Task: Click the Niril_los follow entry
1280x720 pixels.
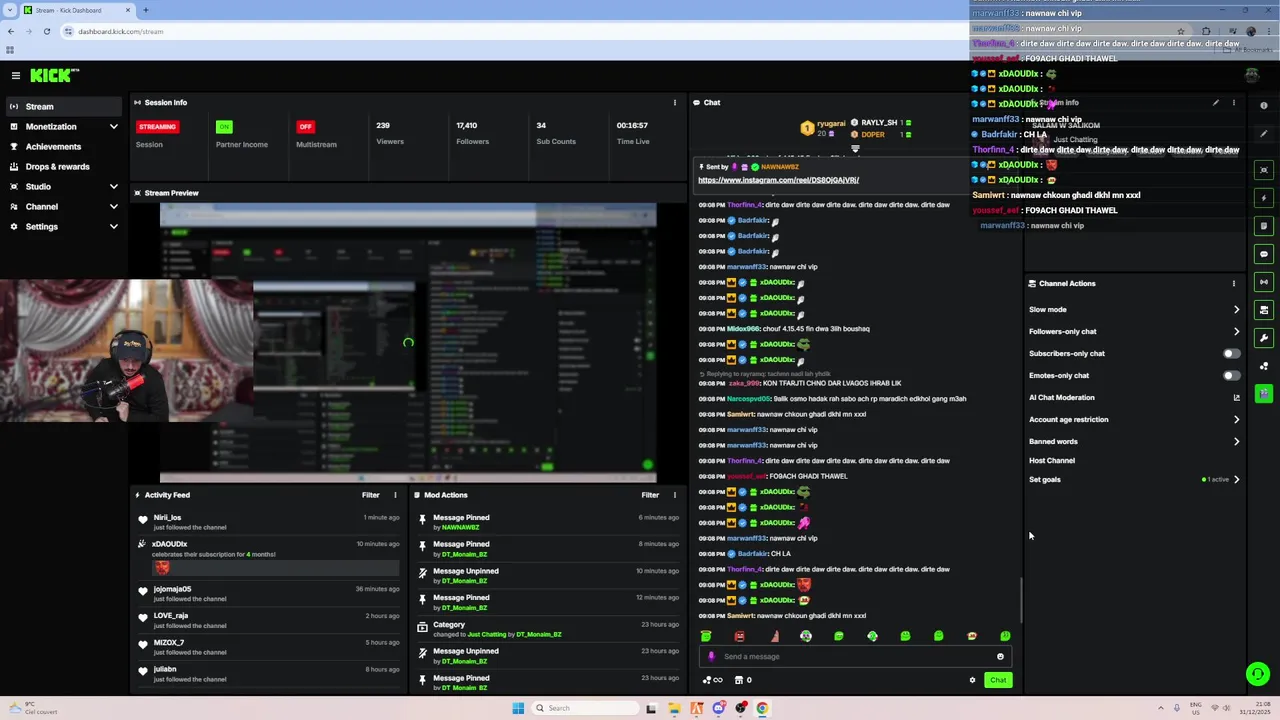Action: 270,522
